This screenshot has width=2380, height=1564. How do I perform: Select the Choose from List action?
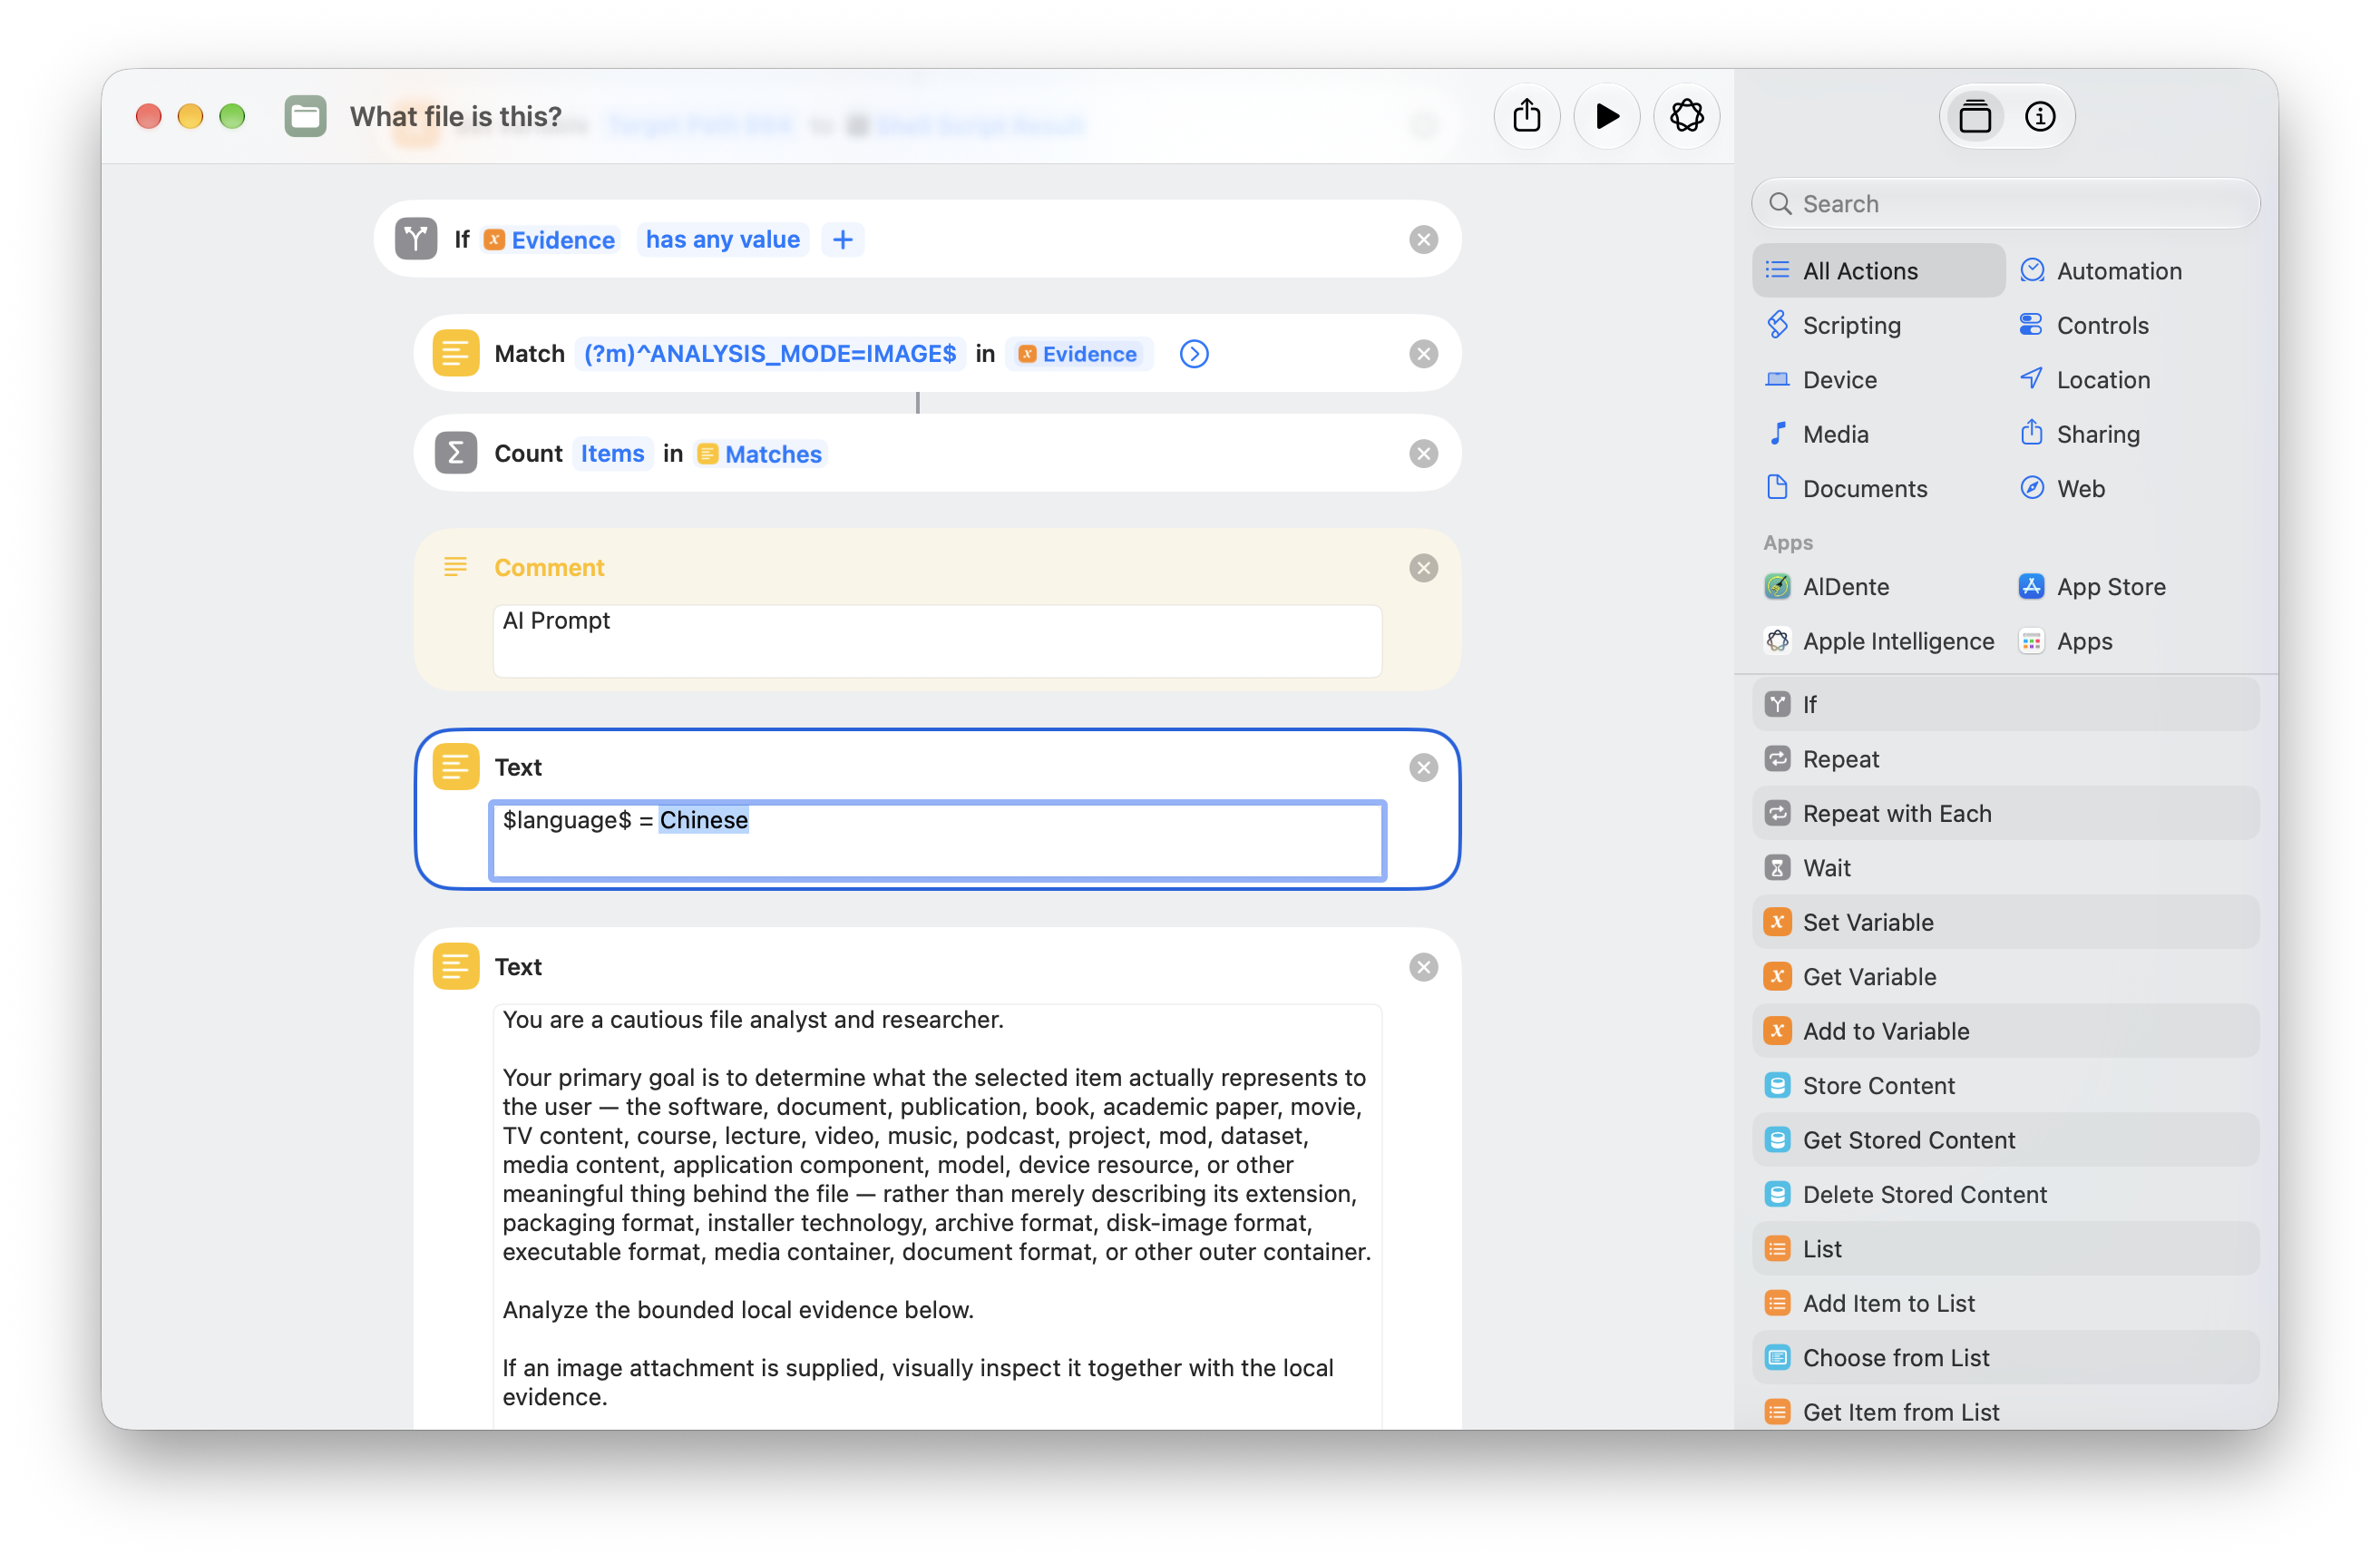2005,1359
